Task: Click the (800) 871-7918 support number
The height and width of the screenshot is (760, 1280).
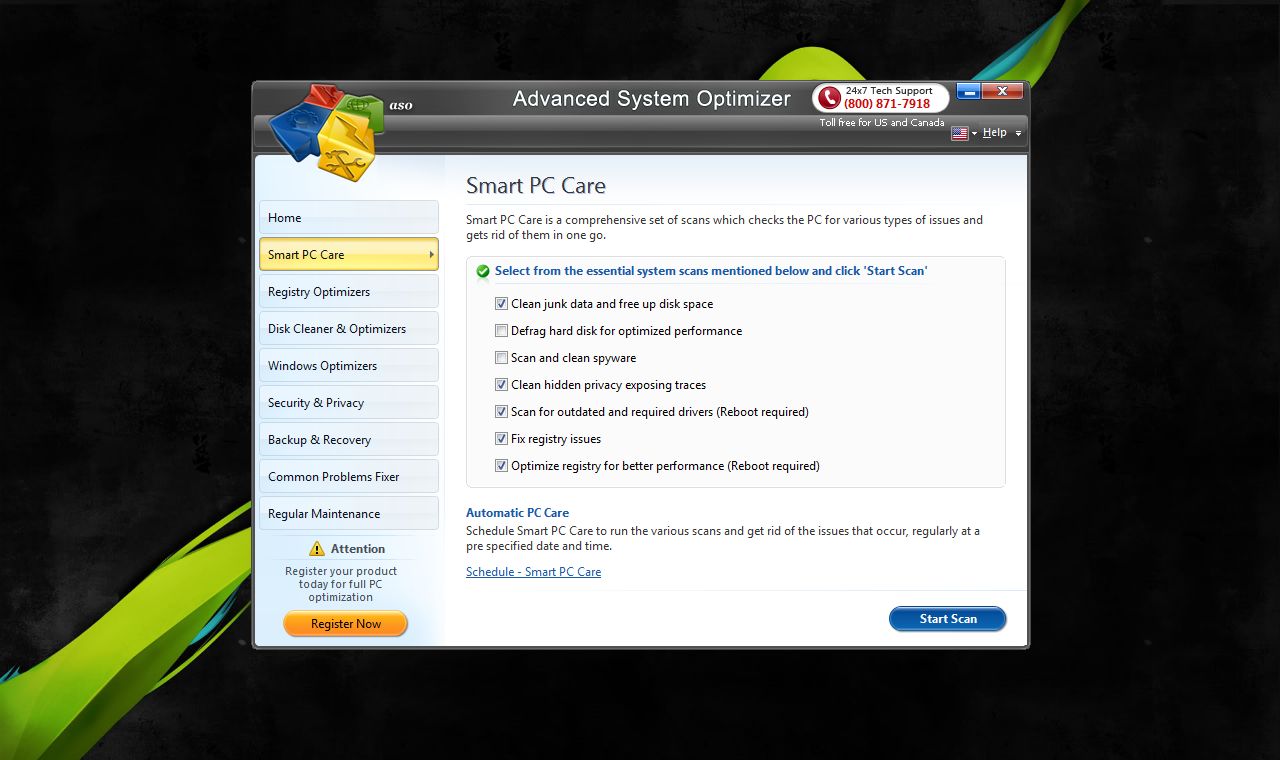Action: (887, 104)
